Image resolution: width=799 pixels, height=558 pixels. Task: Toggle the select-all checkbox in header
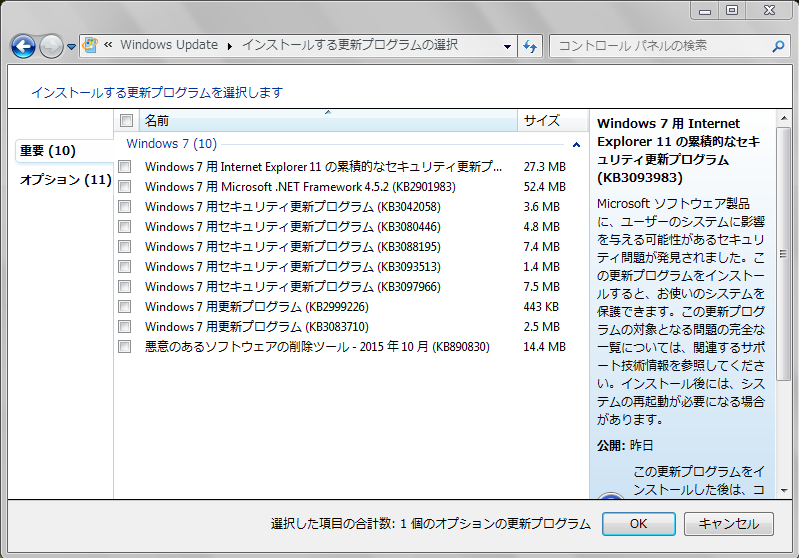coord(126,120)
